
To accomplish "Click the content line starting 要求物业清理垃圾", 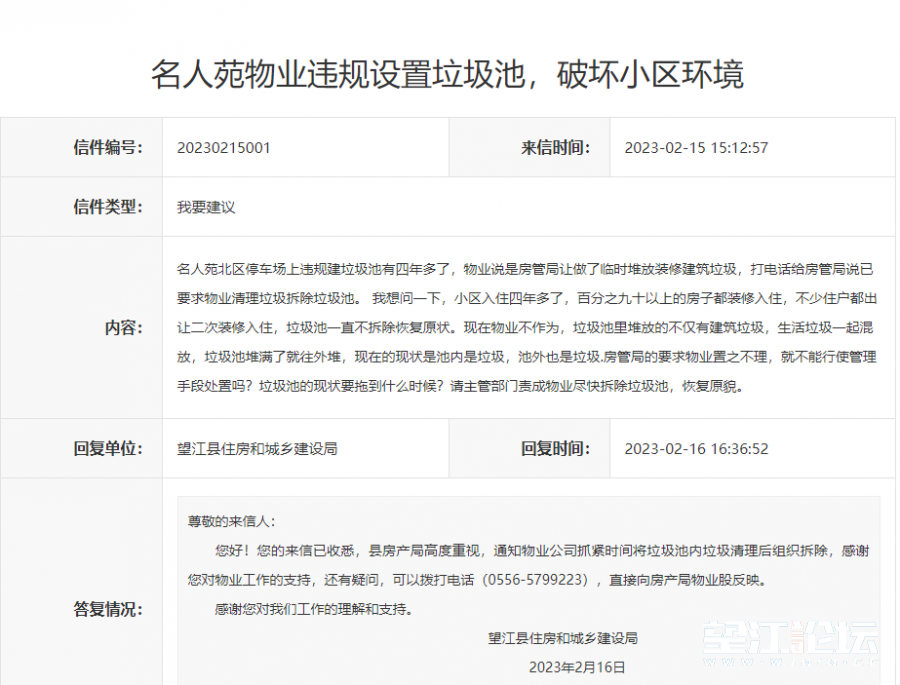I will 527,298.
